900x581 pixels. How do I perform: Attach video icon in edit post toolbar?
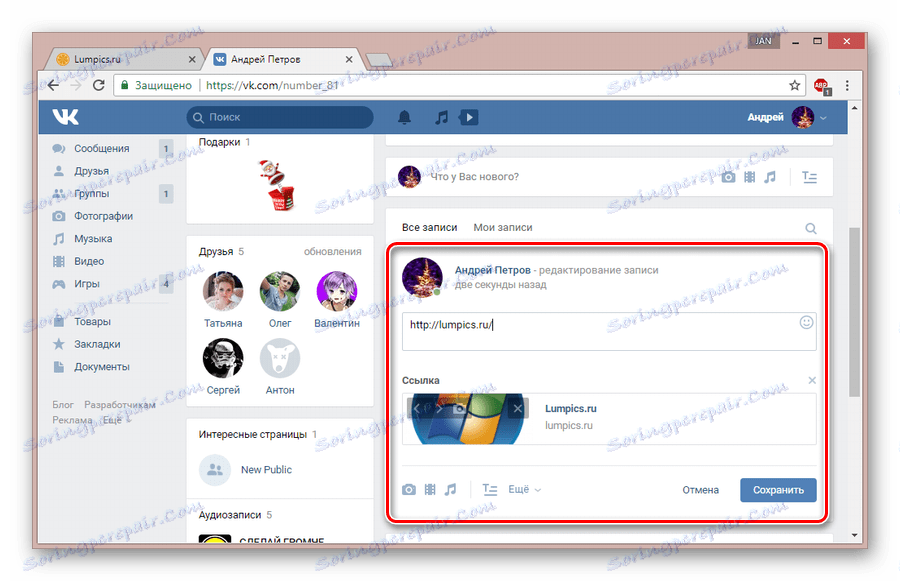click(x=430, y=490)
